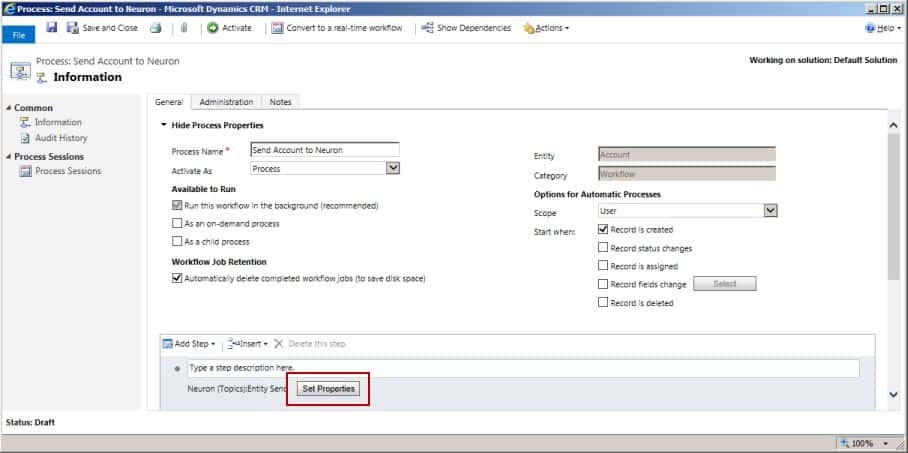Convert to a real-time workflow
908x453 pixels.
(336, 28)
